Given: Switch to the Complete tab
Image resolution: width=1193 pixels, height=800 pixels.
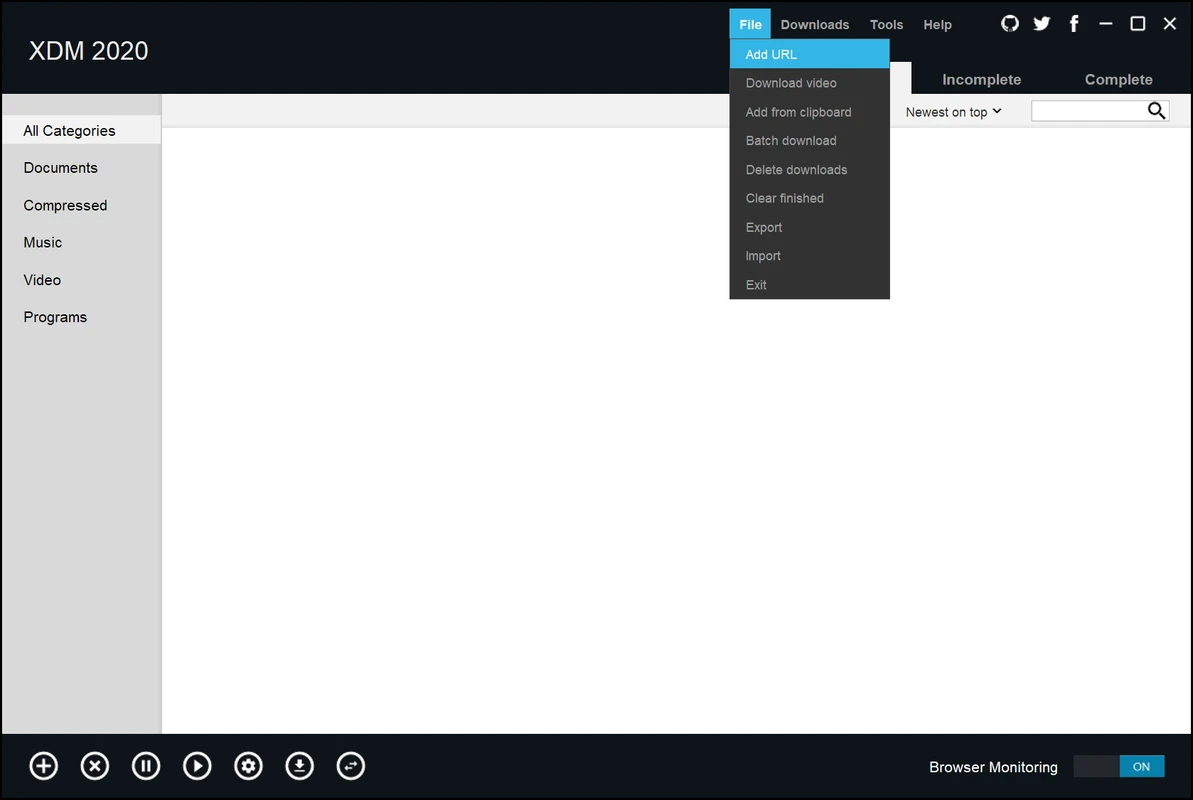Looking at the screenshot, I should click(1118, 79).
